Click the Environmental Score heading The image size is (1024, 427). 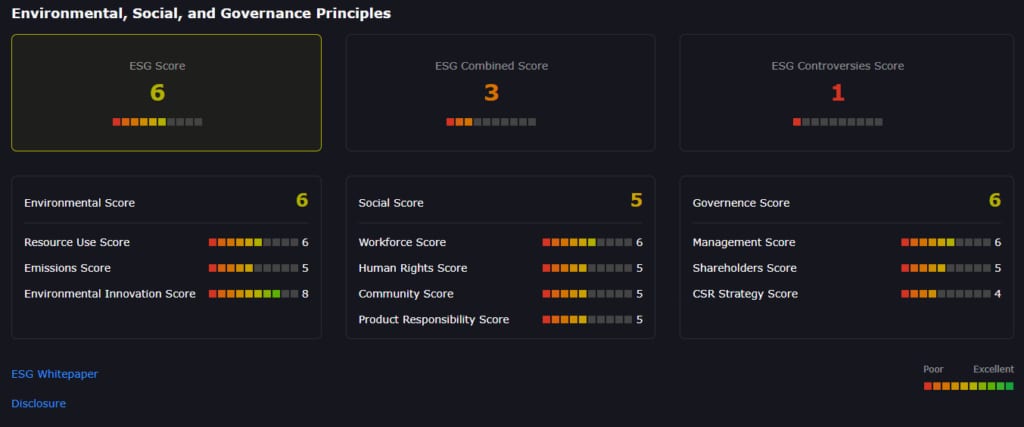point(80,203)
